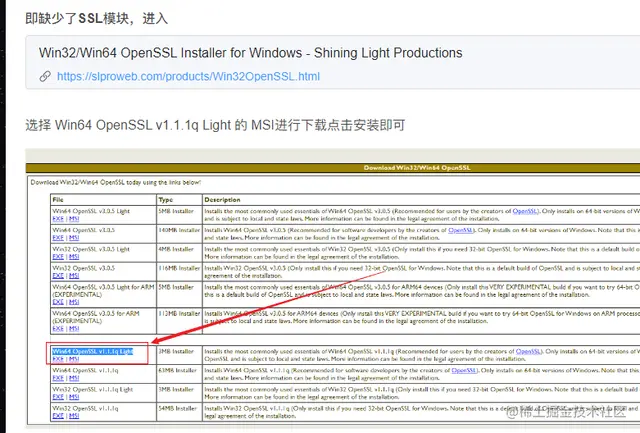
Task: Click the text '即缺少了SSL模块，进入'
Action: [x=96, y=18]
